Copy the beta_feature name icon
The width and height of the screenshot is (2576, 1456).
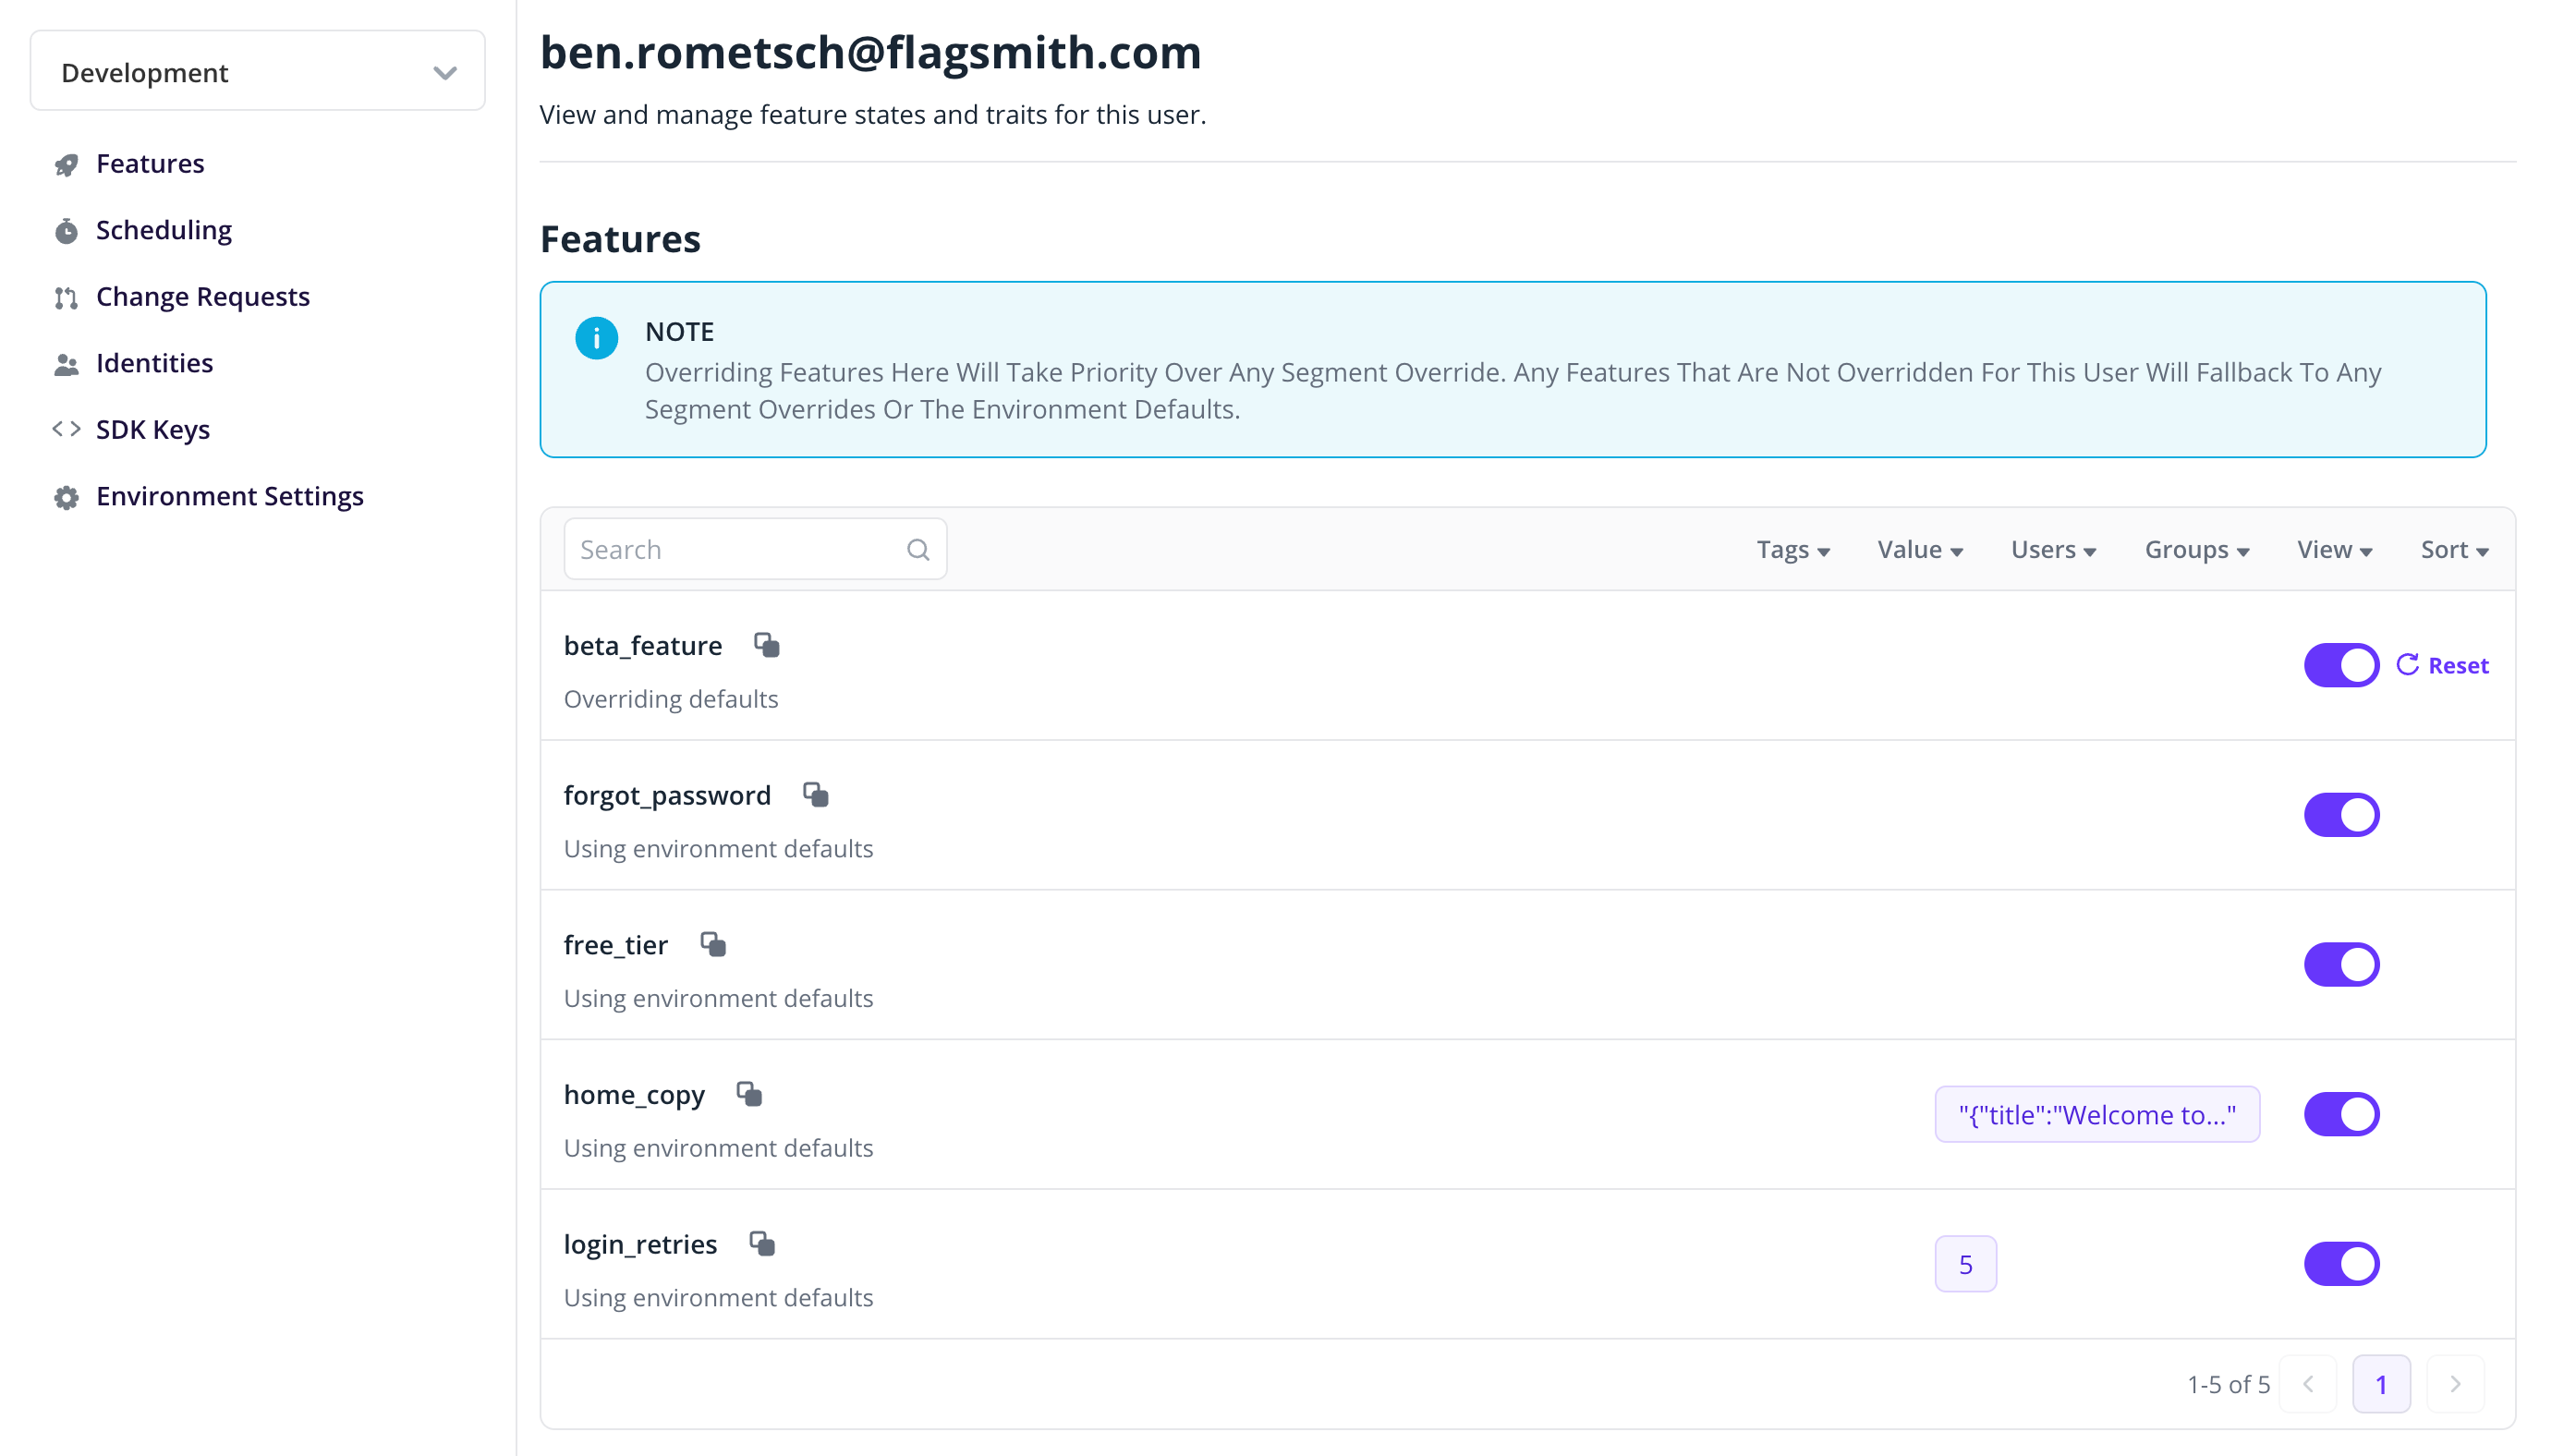point(767,645)
